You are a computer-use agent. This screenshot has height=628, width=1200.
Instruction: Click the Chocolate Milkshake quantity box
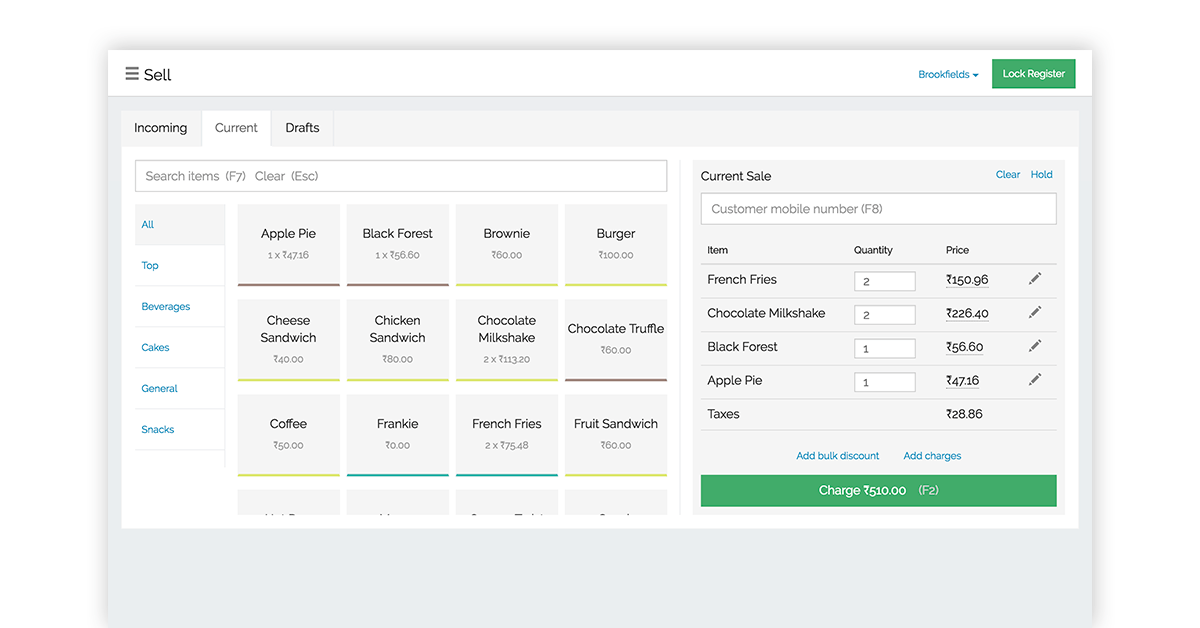coord(885,314)
